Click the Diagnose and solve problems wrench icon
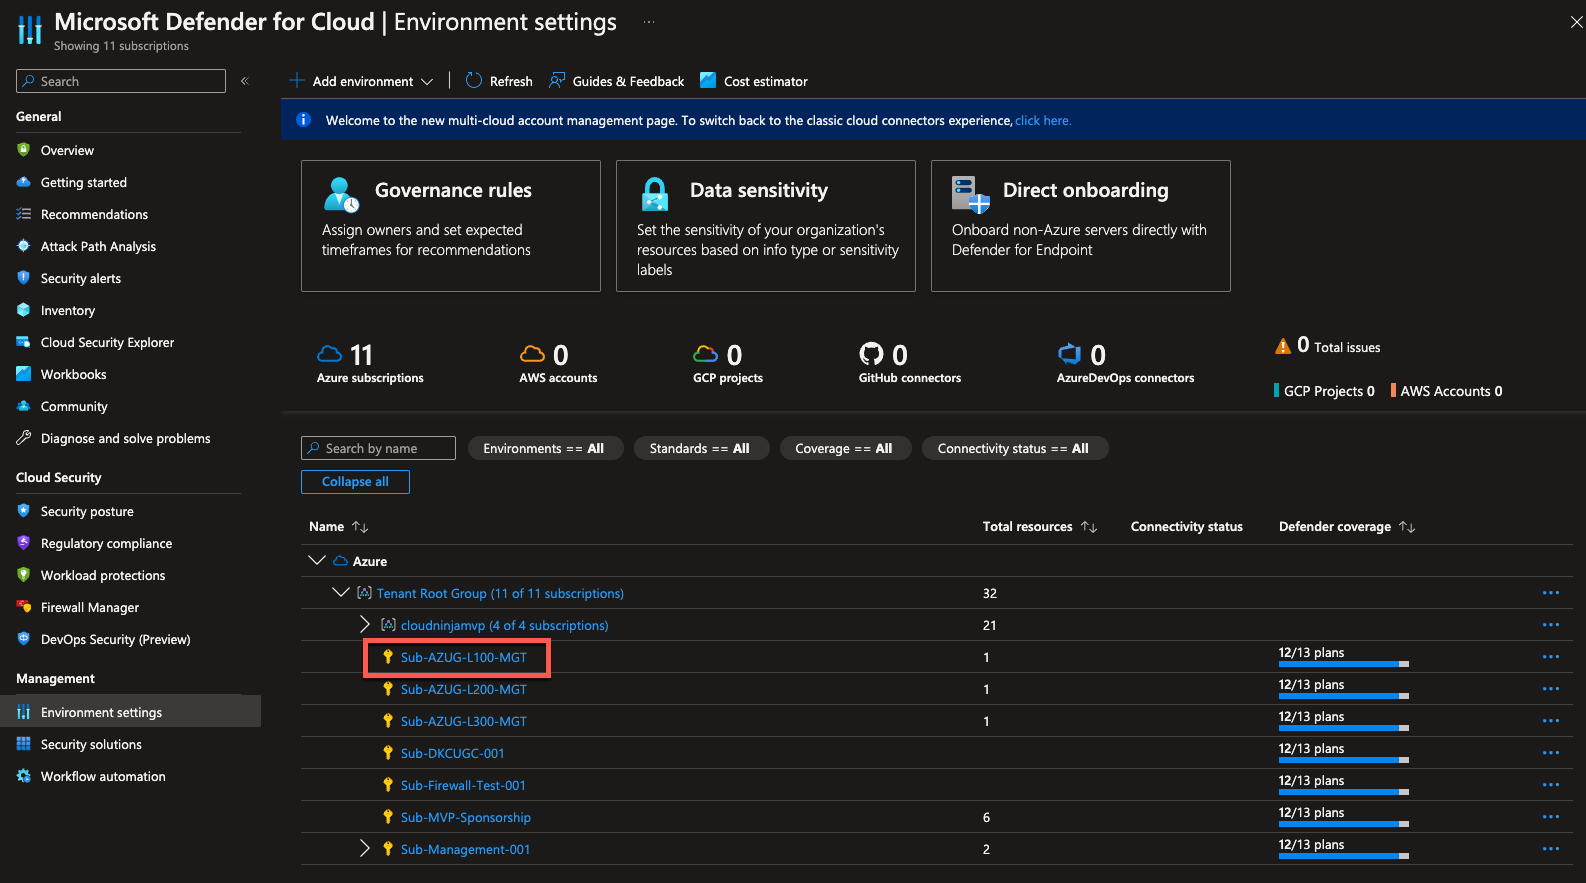The height and width of the screenshot is (883, 1586). [24, 438]
